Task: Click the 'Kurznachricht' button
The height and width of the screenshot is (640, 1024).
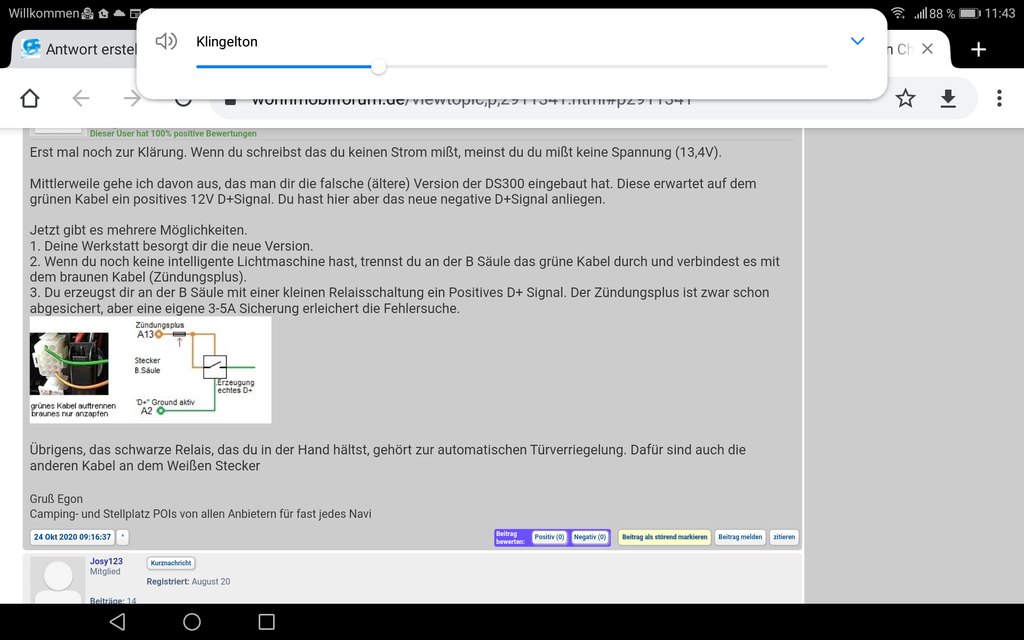Action: tap(171, 563)
